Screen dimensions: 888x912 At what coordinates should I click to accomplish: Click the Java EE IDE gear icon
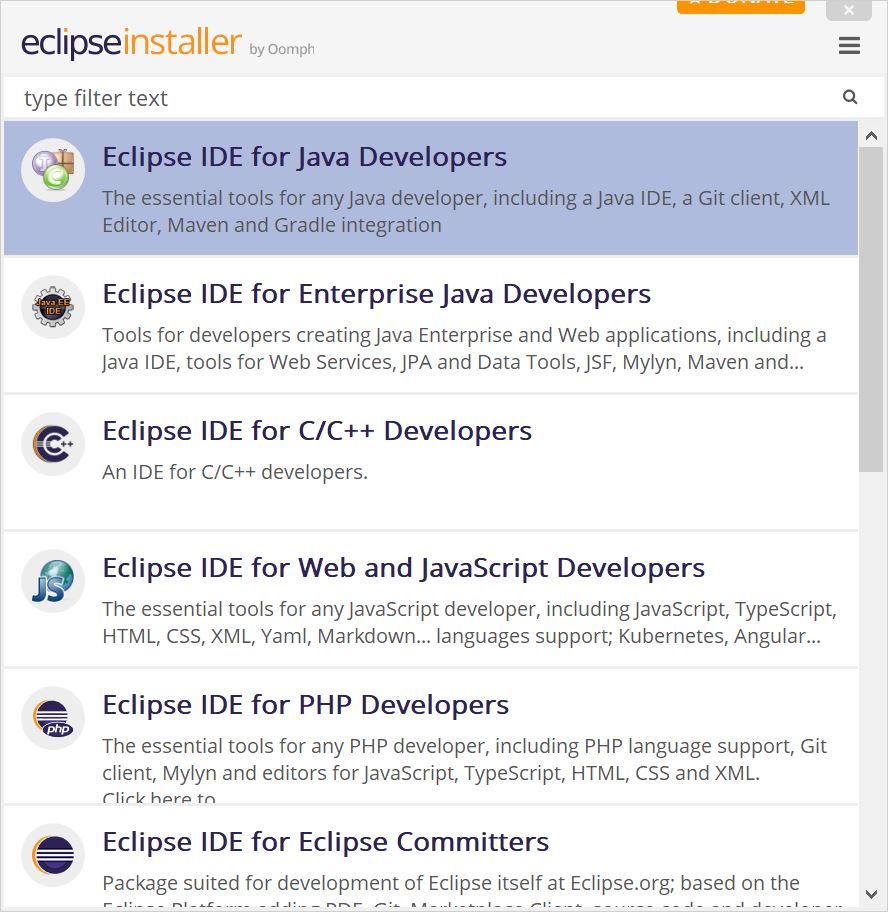(53, 307)
